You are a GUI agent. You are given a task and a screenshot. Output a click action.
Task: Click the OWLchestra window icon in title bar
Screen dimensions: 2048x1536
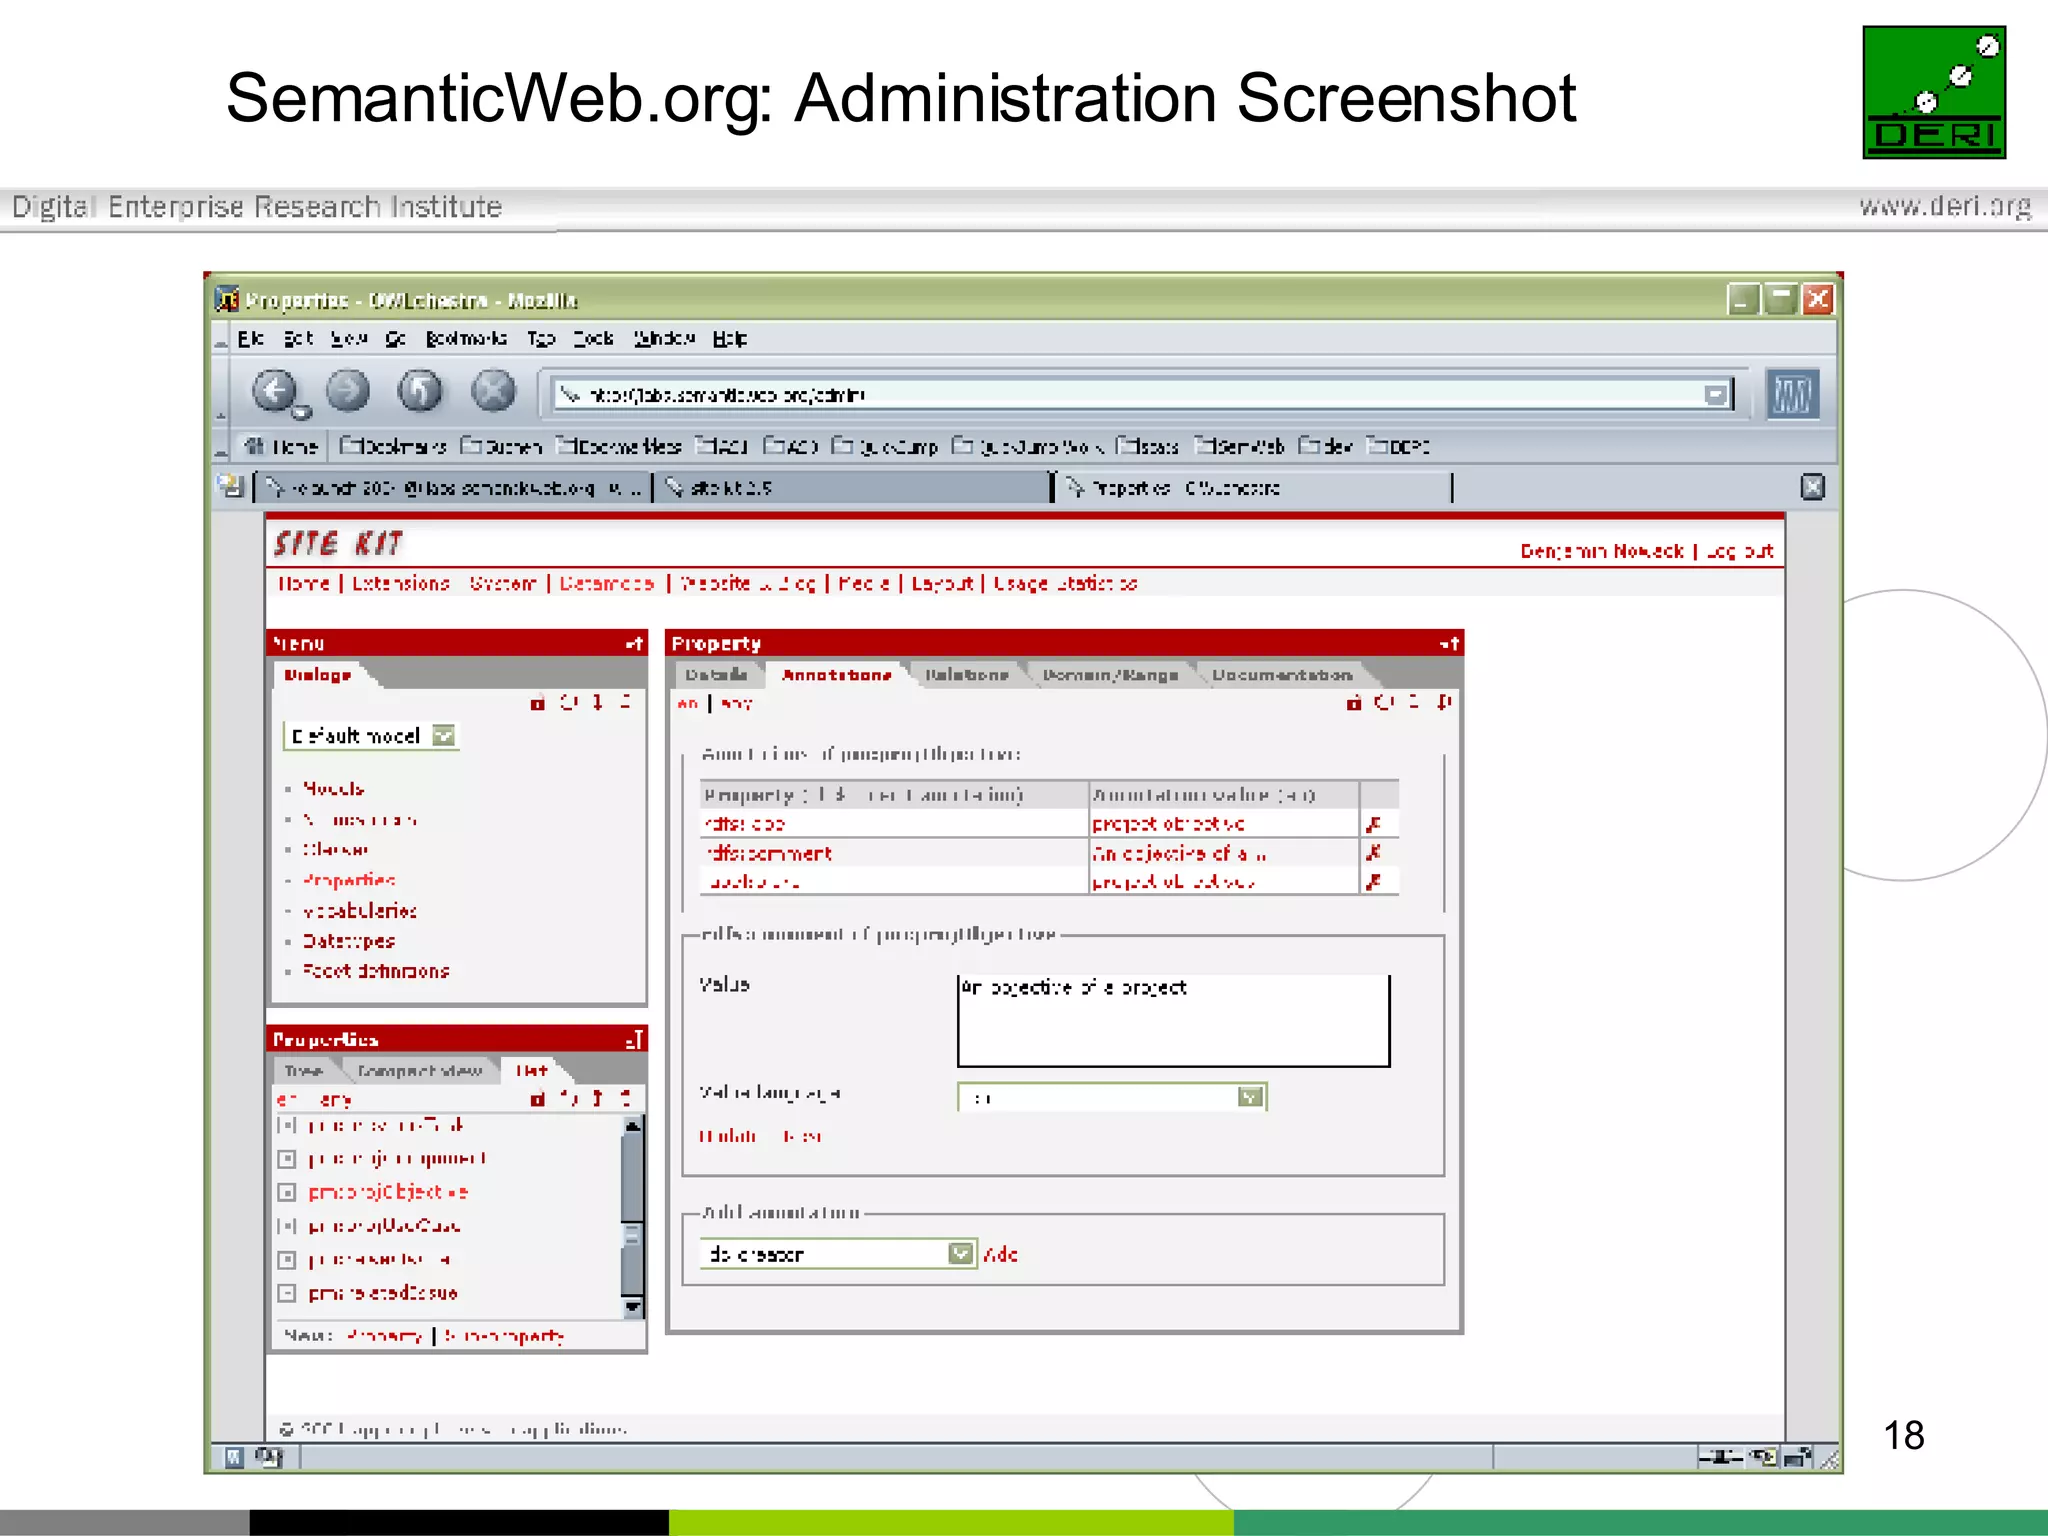[228, 299]
